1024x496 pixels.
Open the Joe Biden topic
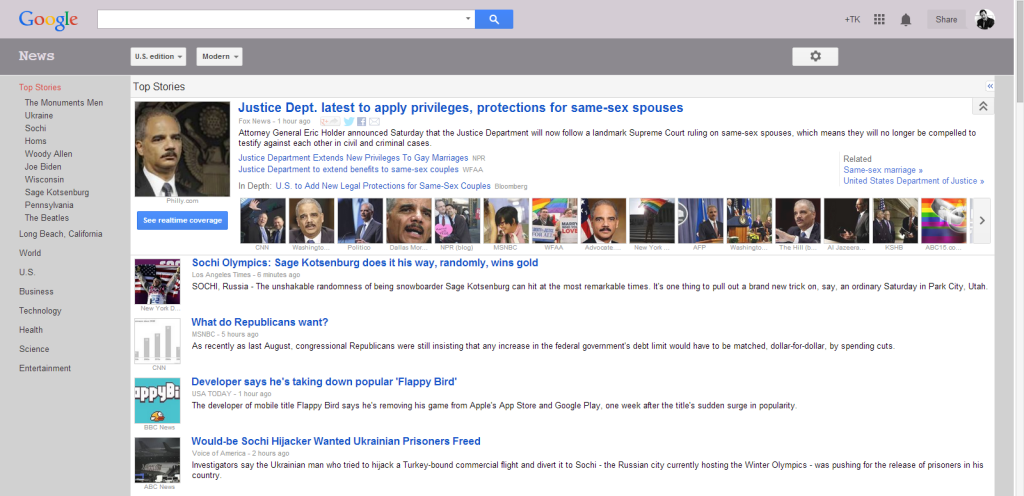tap(43, 167)
